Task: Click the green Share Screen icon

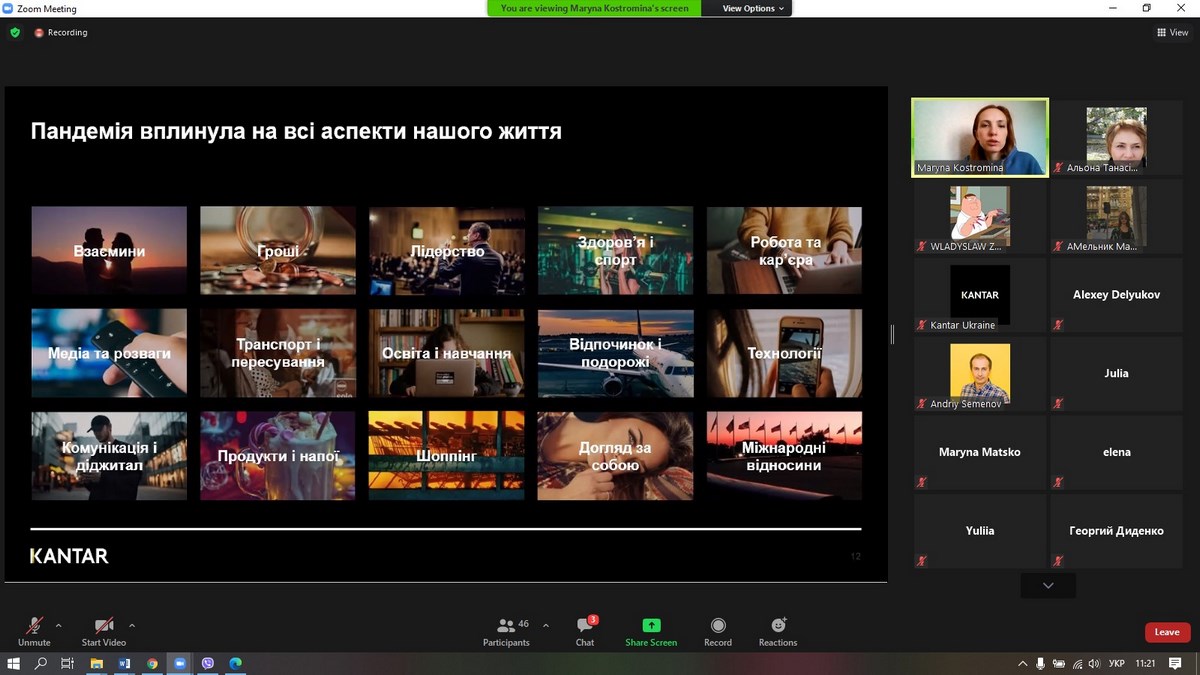Action: 651,626
